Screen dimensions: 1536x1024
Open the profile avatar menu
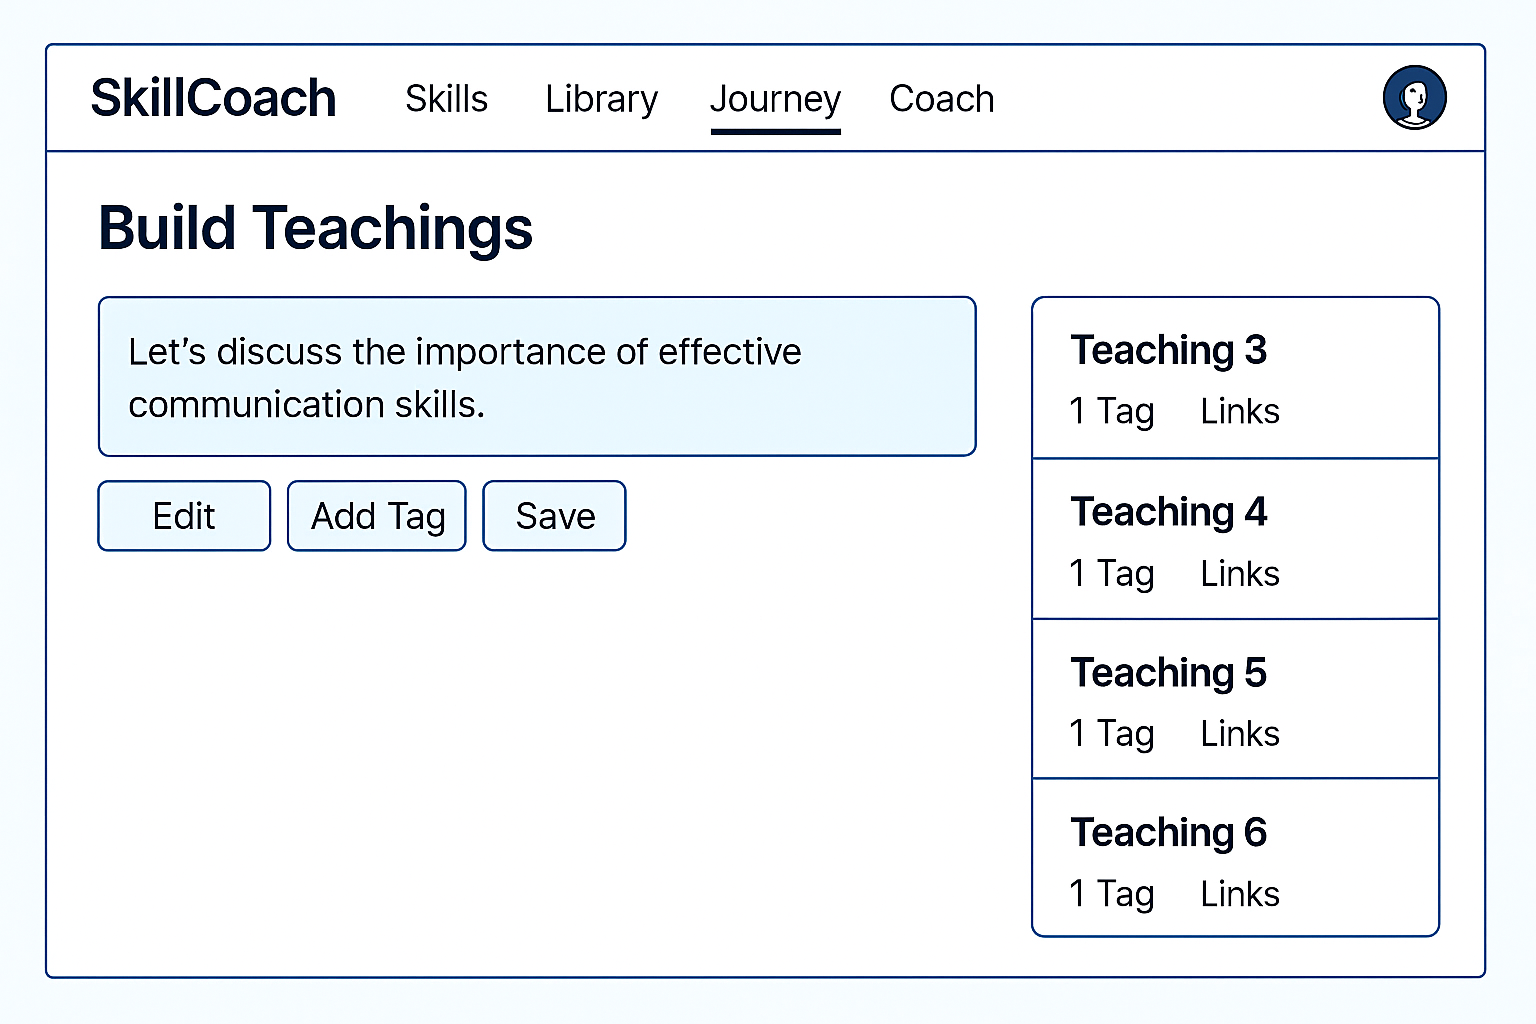tap(1414, 96)
